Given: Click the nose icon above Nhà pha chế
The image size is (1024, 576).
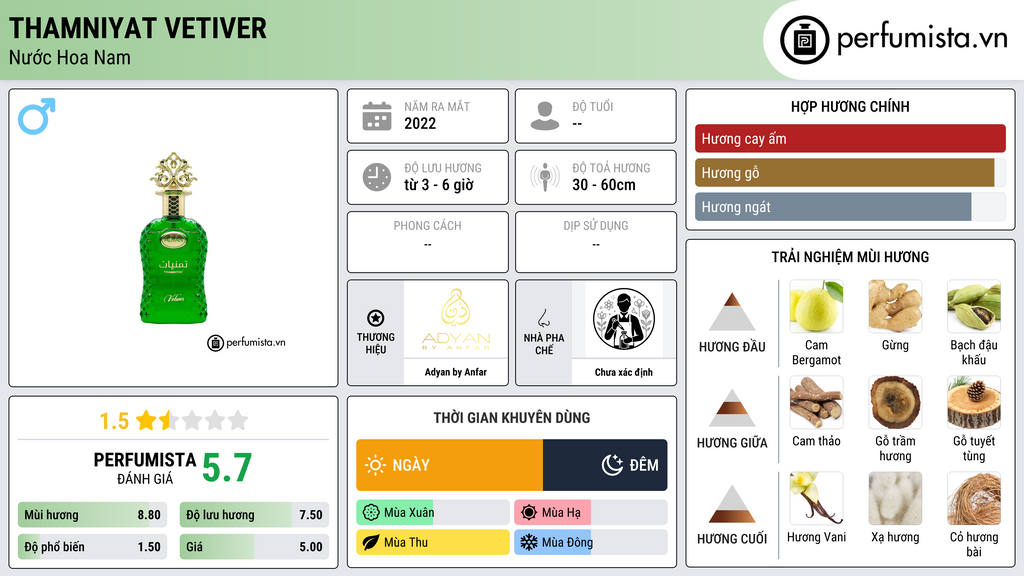Looking at the screenshot, I should (543, 318).
